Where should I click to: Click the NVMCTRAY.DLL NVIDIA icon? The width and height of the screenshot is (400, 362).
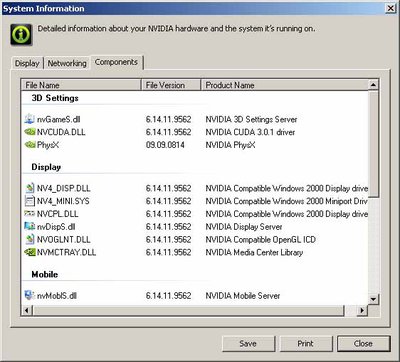(30, 252)
